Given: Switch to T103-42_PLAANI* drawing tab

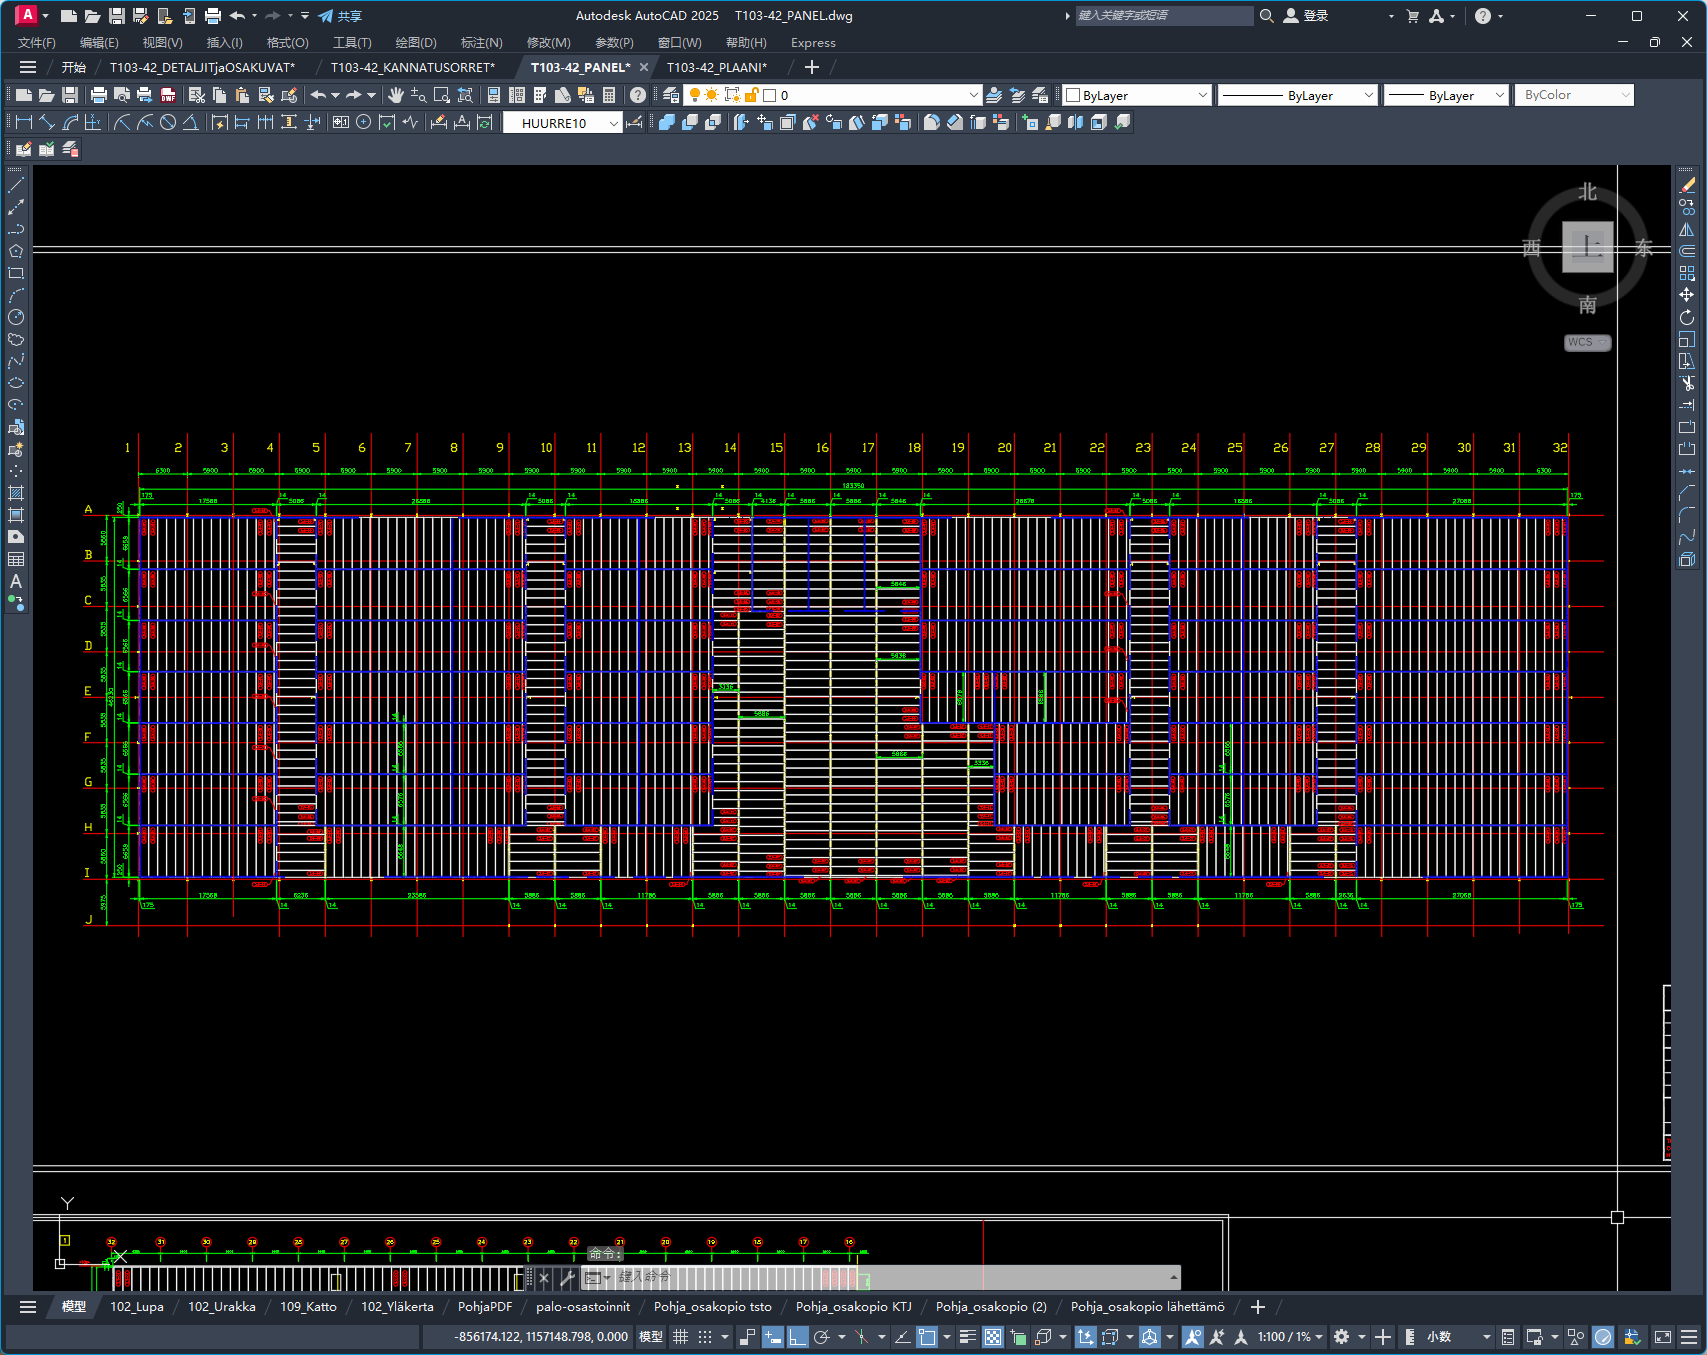Looking at the screenshot, I should 717,67.
